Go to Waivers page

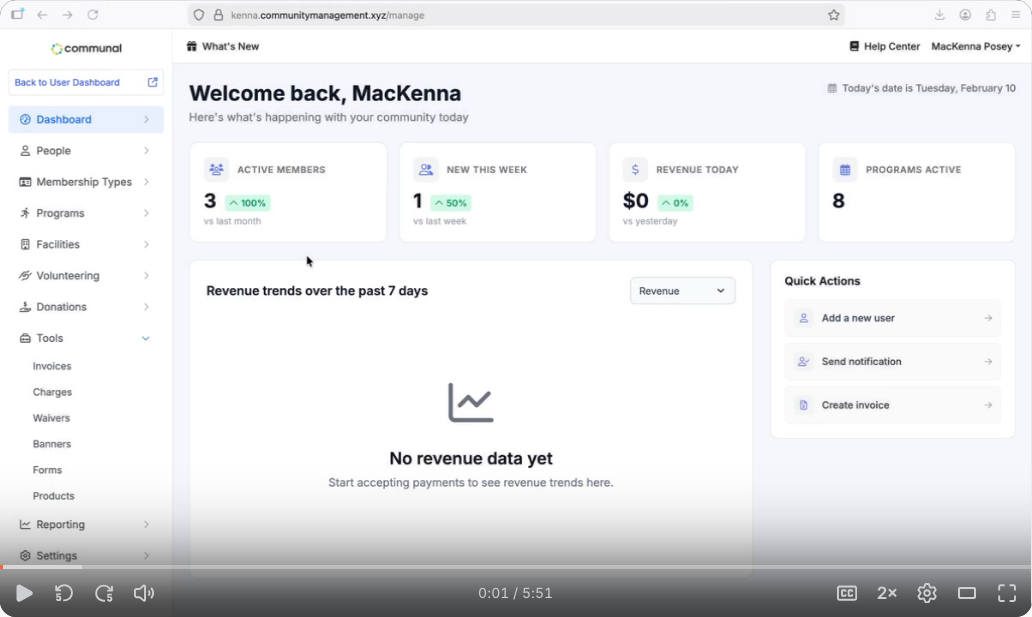pos(51,418)
